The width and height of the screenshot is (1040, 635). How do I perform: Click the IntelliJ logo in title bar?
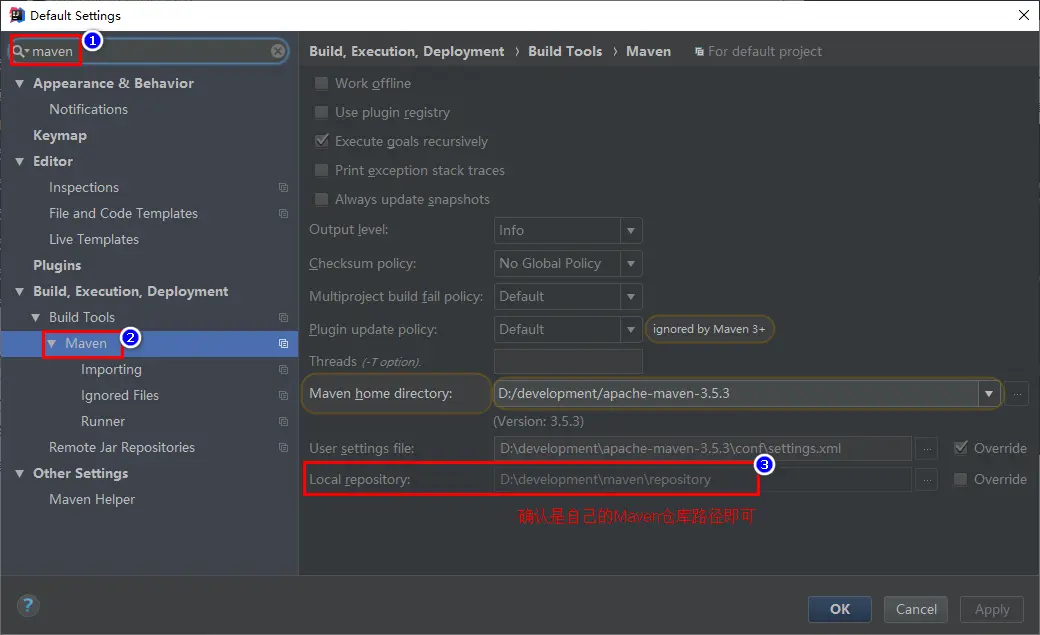point(16,15)
